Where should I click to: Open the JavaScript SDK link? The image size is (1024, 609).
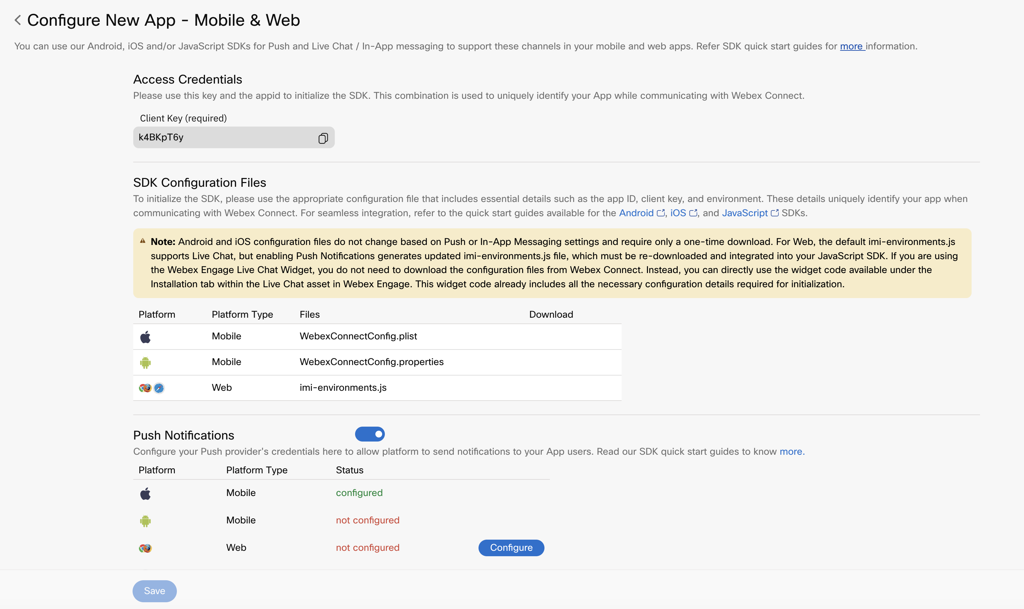click(745, 212)
